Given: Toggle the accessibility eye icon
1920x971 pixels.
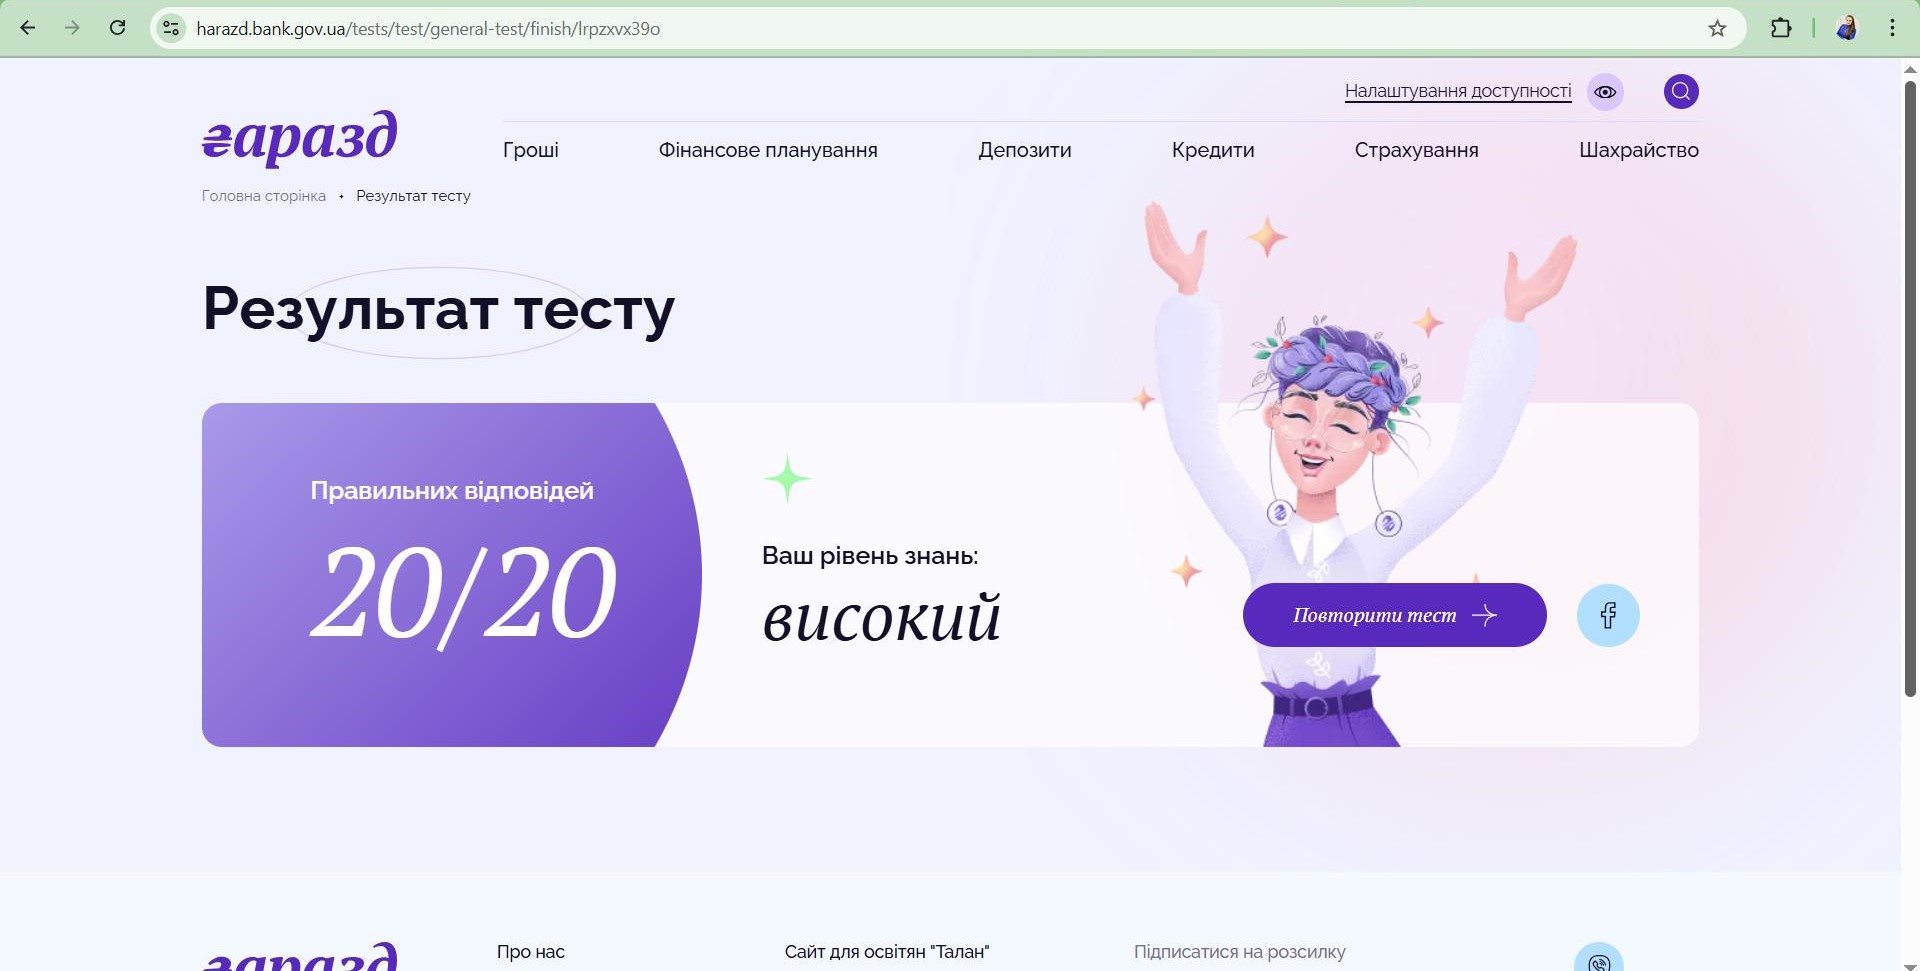Looking at the screenshot, I should [x=1605, y=92].
